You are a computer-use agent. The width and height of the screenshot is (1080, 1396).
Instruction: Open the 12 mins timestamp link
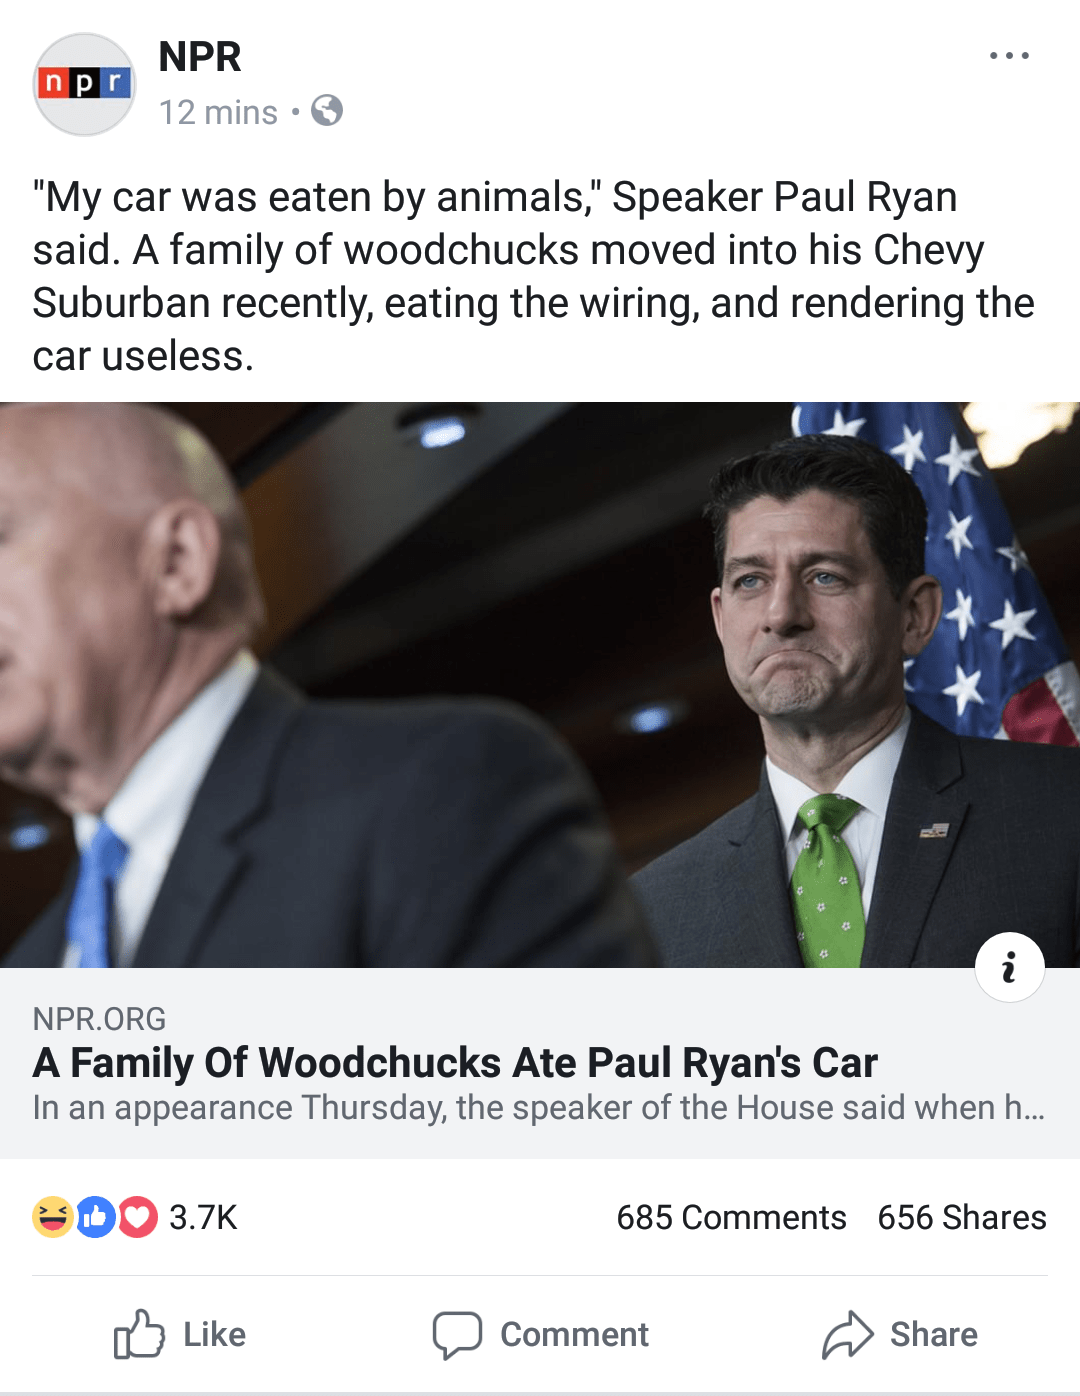point(218,112)
